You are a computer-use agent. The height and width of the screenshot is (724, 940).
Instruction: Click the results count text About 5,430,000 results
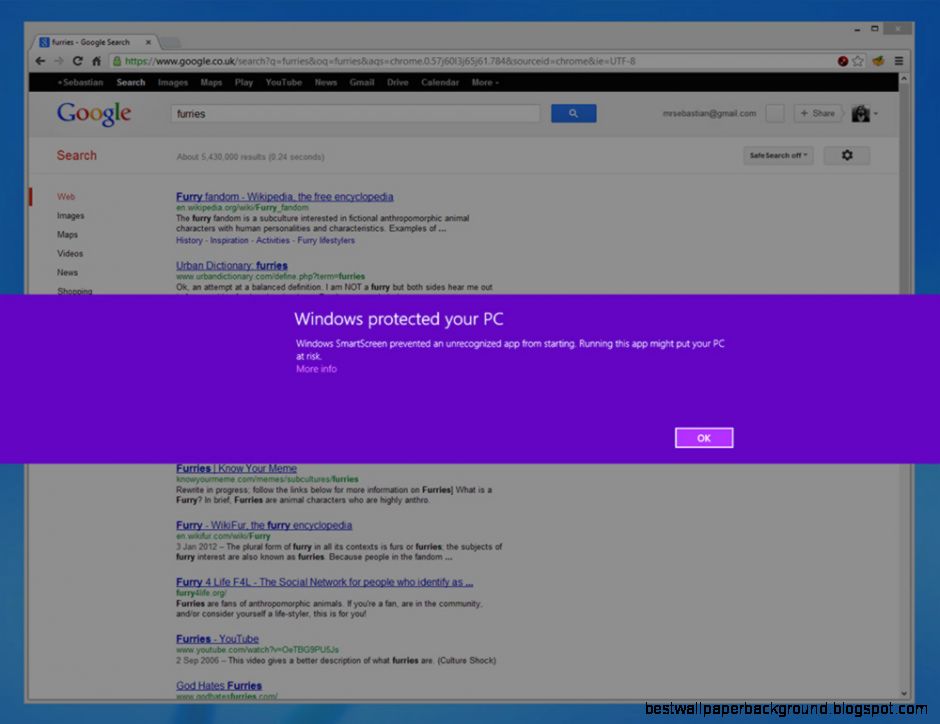250,157
